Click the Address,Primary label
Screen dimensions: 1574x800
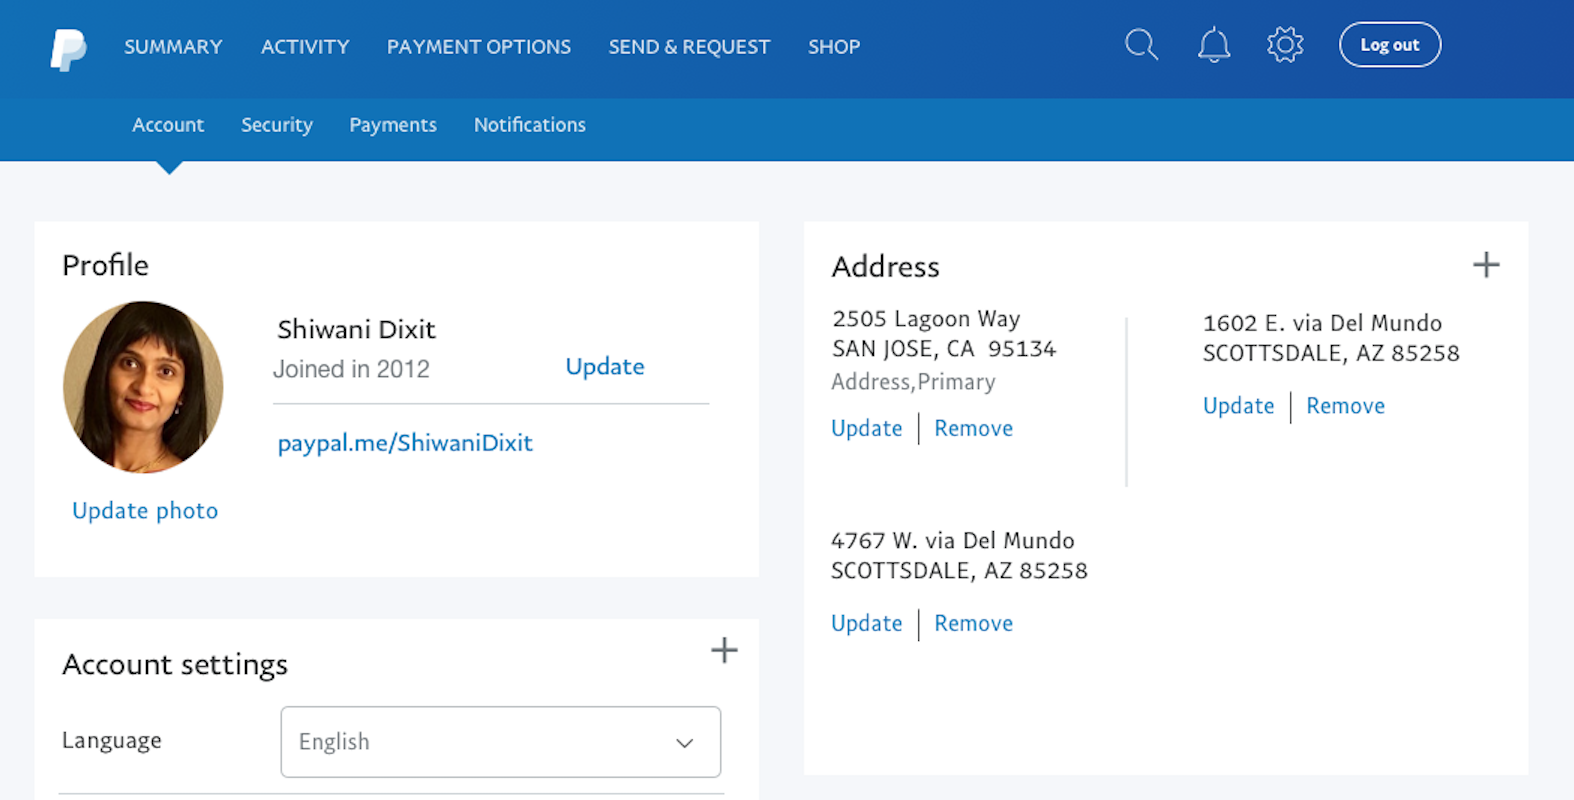(913, 382)
